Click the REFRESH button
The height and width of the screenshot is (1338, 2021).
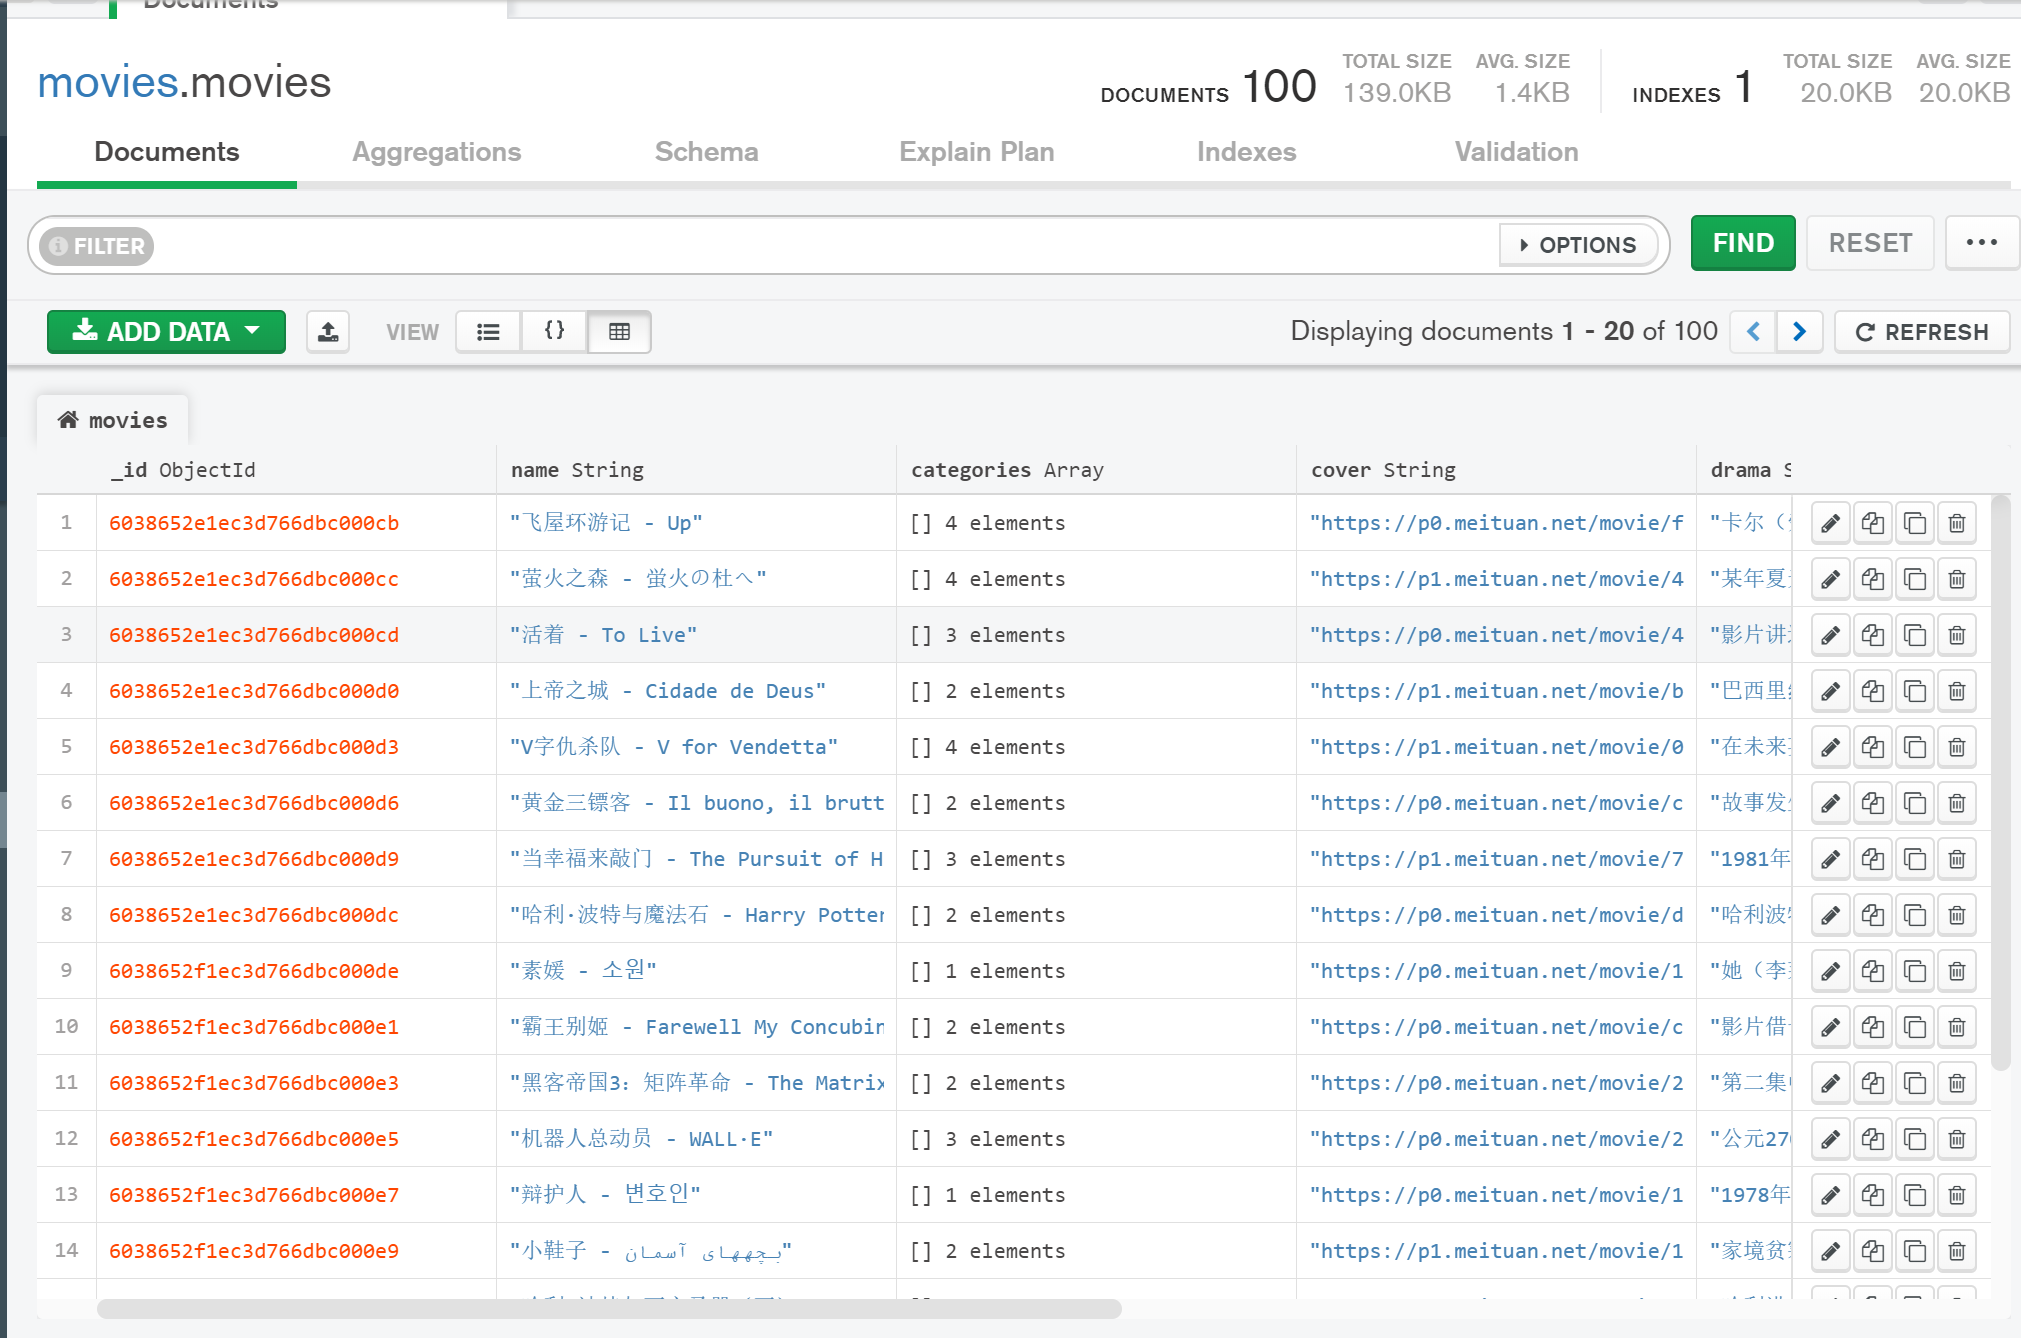coord(1921,332)
